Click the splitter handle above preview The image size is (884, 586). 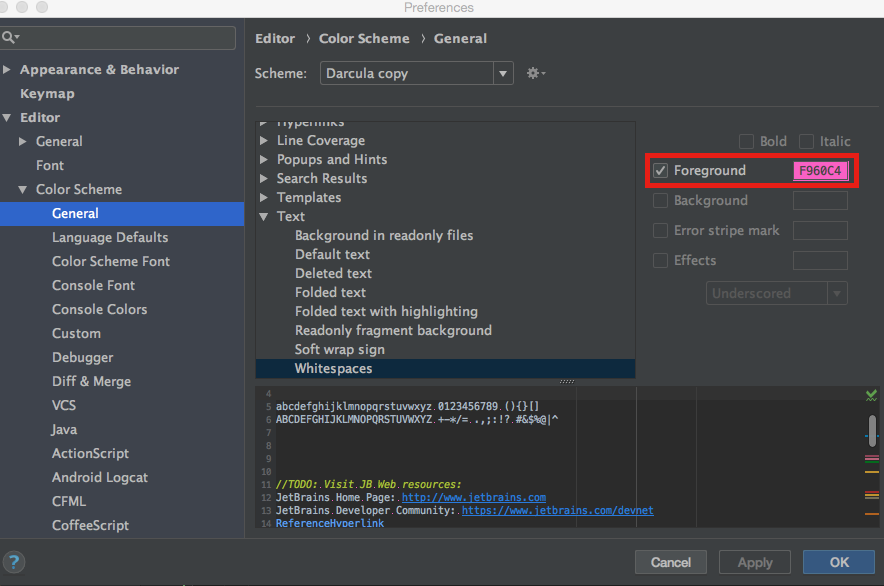pyautogui.click(x=567, y=382)
